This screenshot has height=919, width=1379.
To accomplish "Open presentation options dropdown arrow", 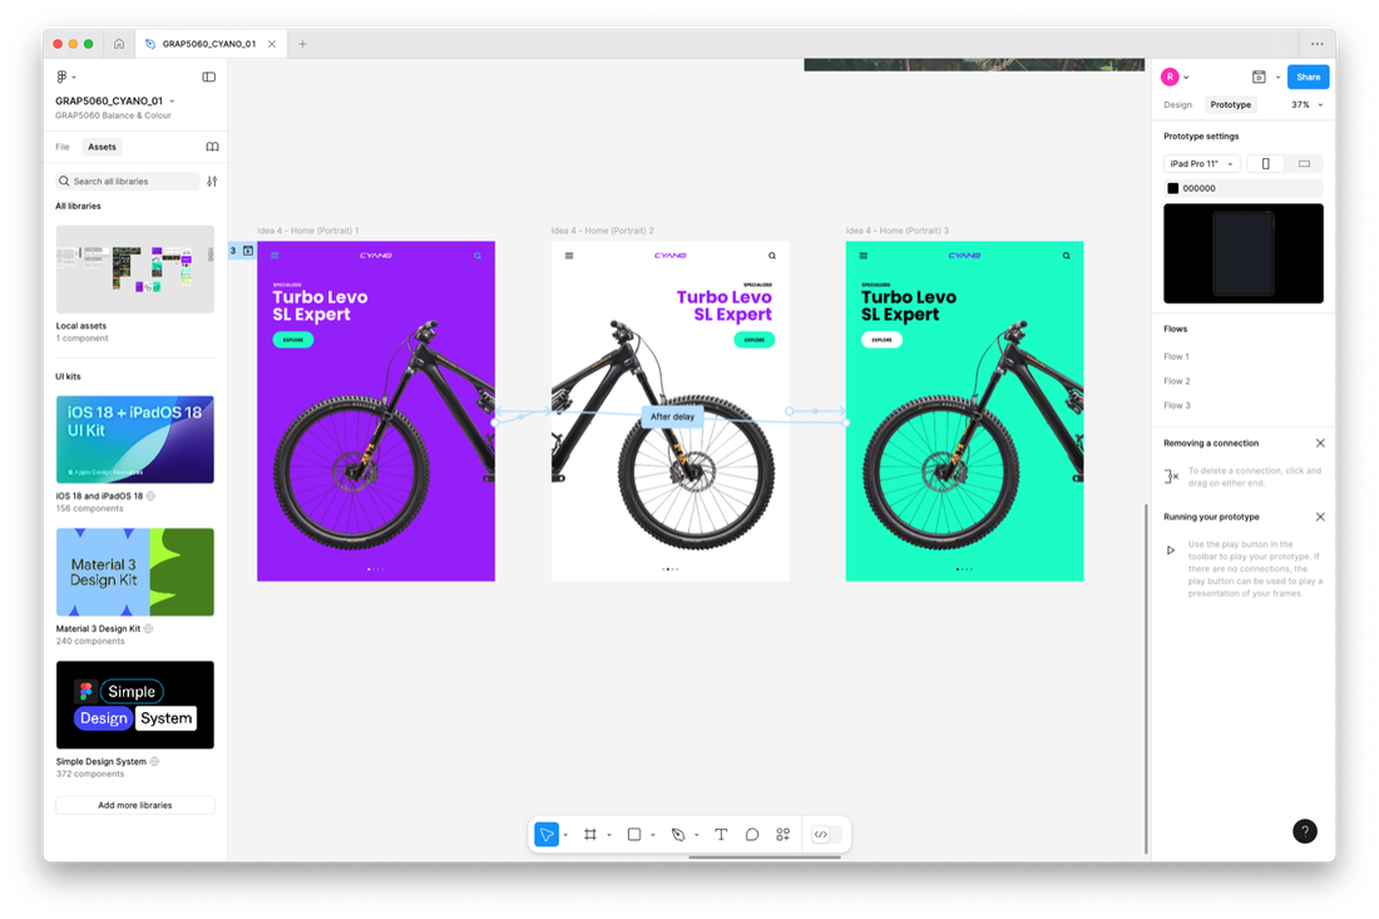I will [1278, 77].
